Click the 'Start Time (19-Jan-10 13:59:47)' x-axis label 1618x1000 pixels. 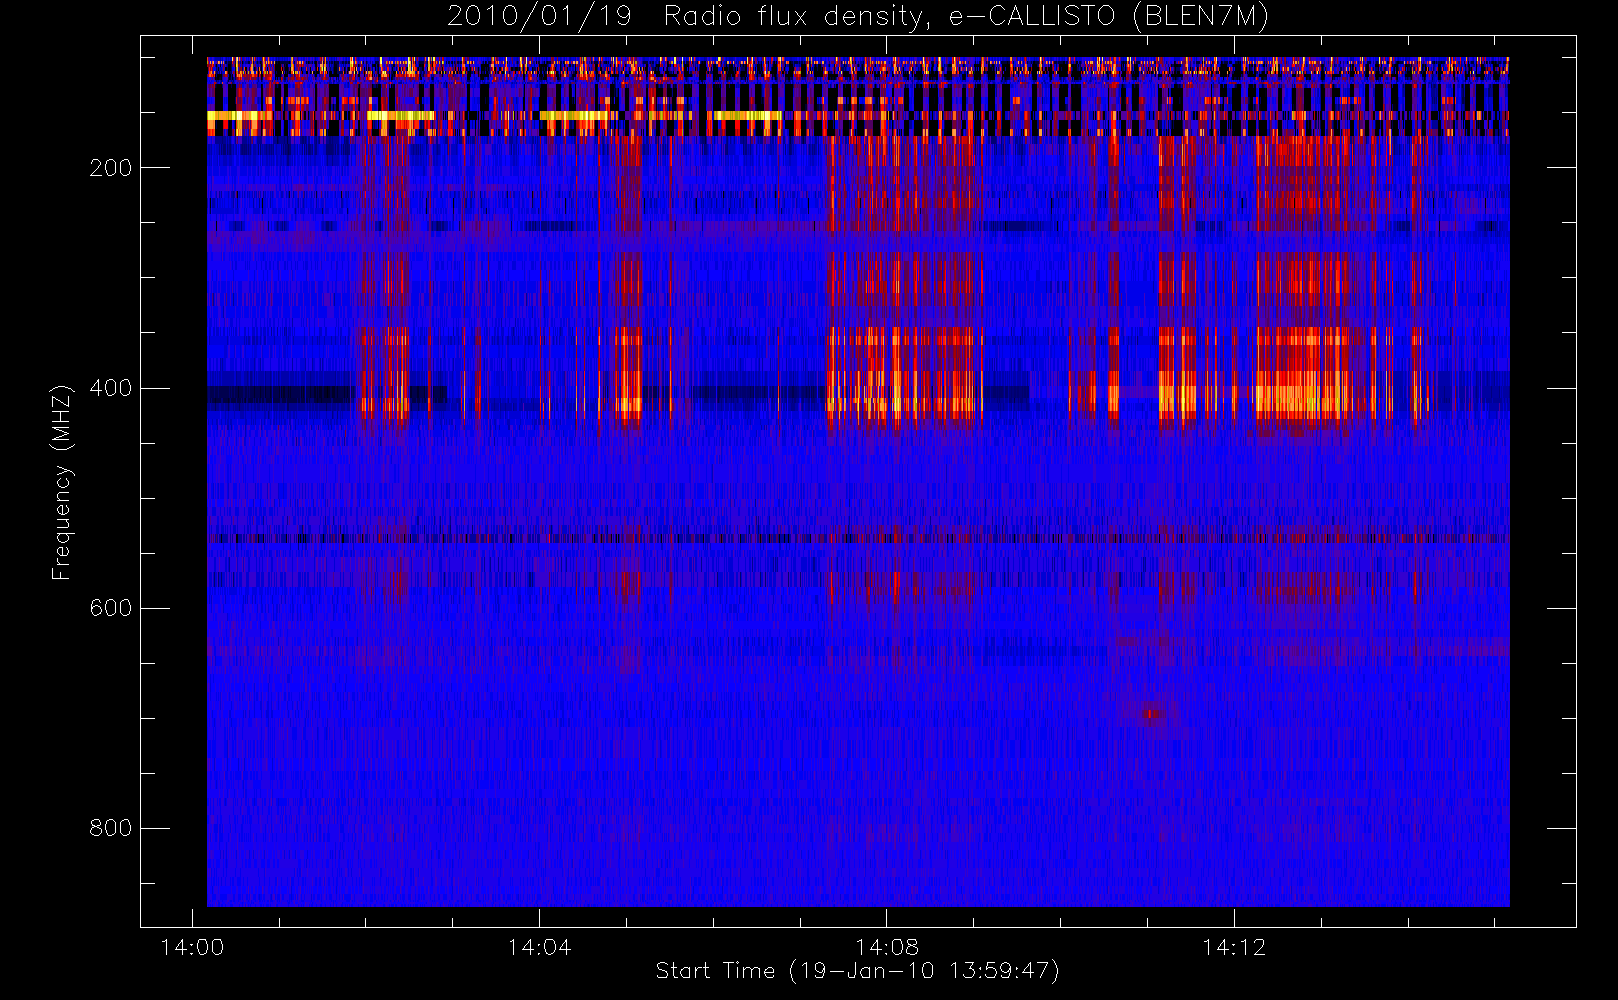[x=858, y=971]
